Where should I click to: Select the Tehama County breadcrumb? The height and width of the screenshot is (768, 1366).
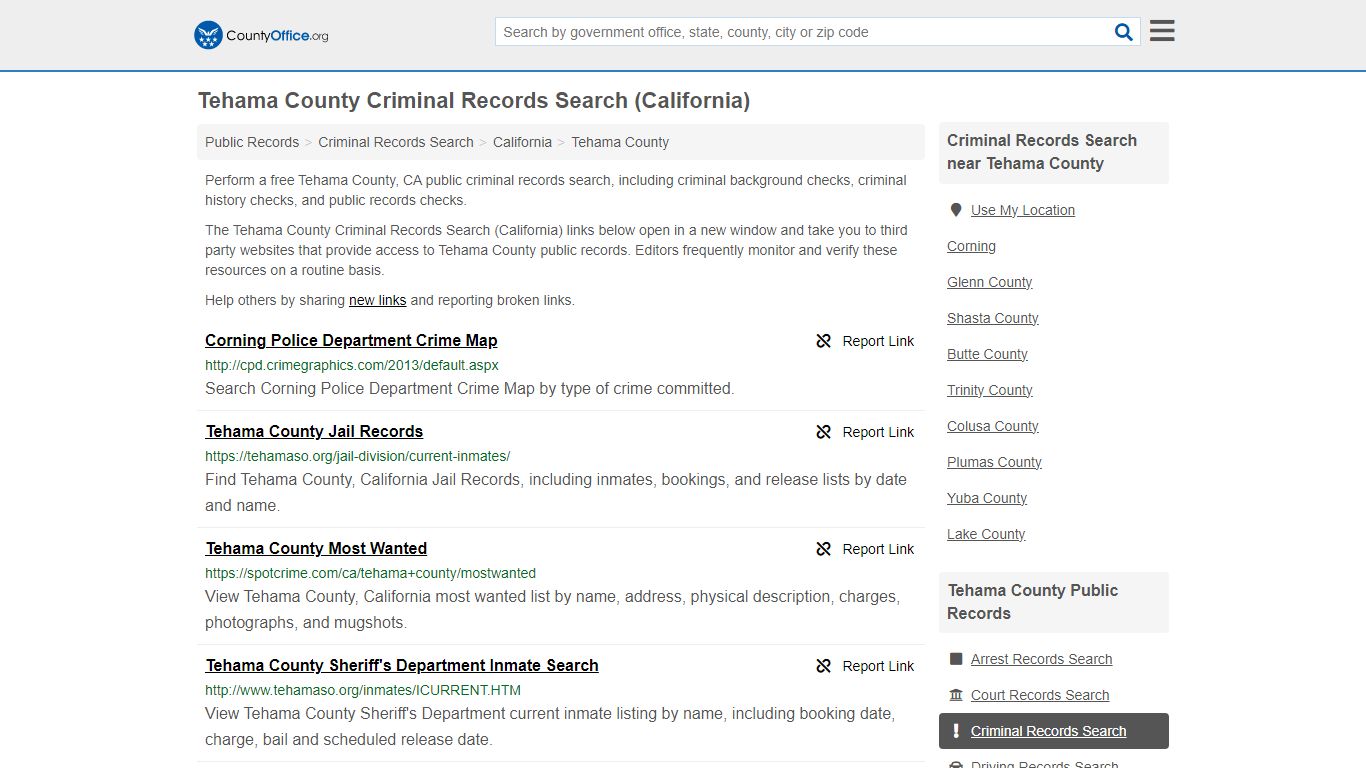coord(620,142)
